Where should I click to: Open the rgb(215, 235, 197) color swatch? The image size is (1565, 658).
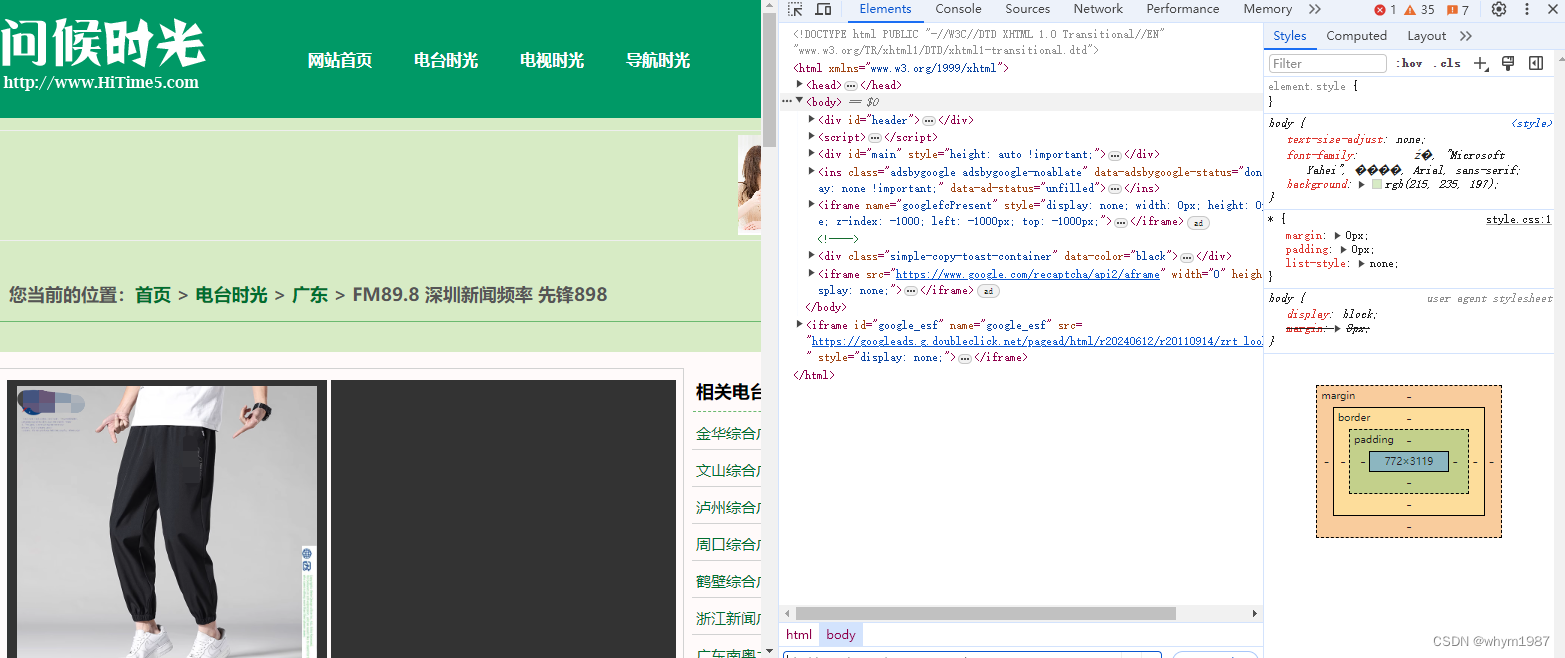tap(1376, 184)
